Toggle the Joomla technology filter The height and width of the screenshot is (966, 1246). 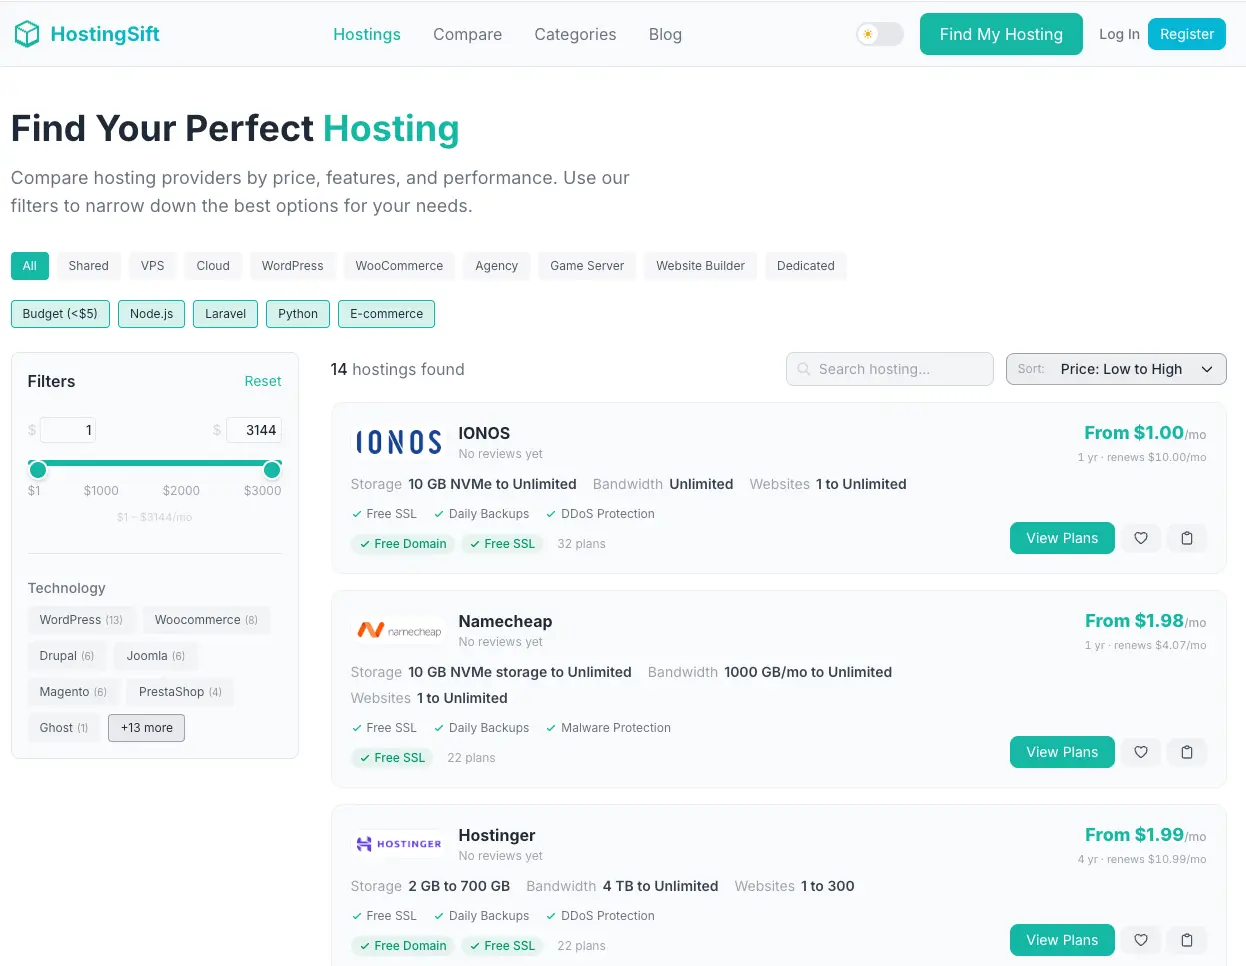156,656
